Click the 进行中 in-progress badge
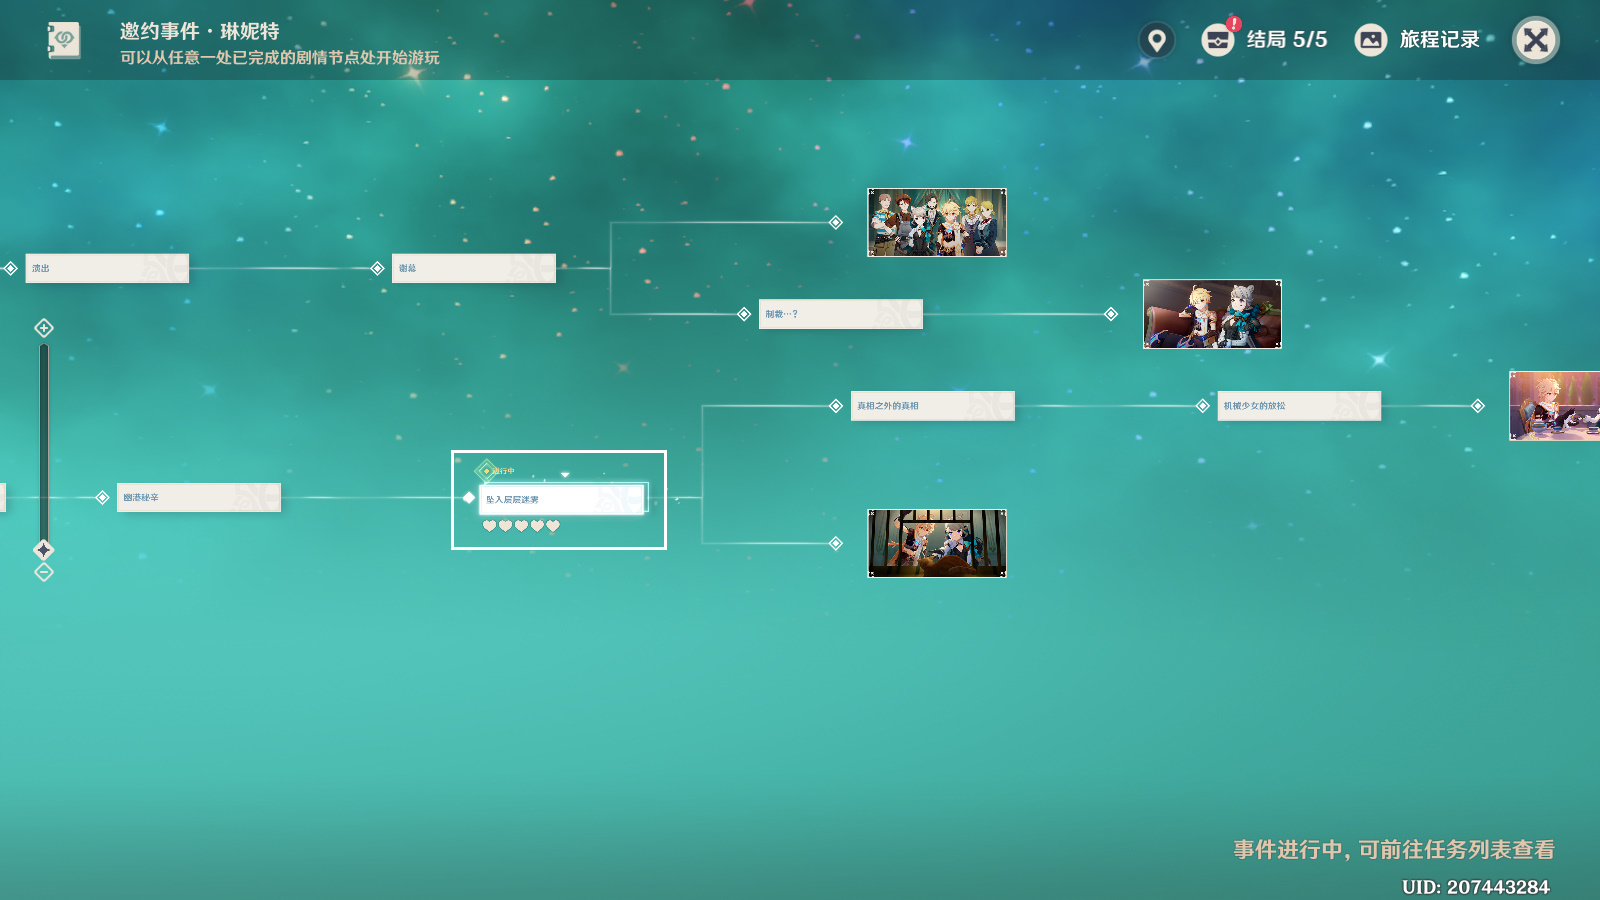The height and width of the screenshot is (900, 1600). click(496, 470)
